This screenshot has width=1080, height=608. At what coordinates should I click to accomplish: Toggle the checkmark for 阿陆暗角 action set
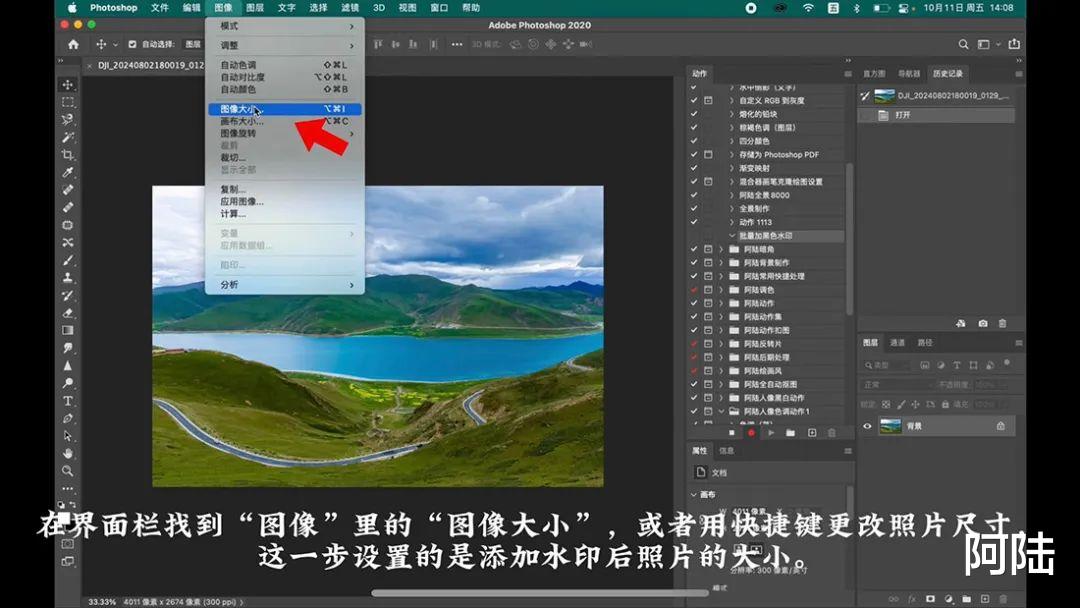pyautogui.click(x=694, y=249)
